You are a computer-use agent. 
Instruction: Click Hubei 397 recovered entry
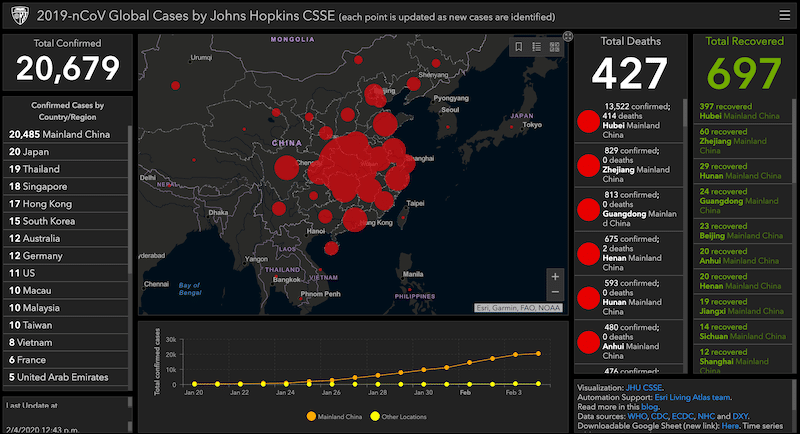coord(742,111)
